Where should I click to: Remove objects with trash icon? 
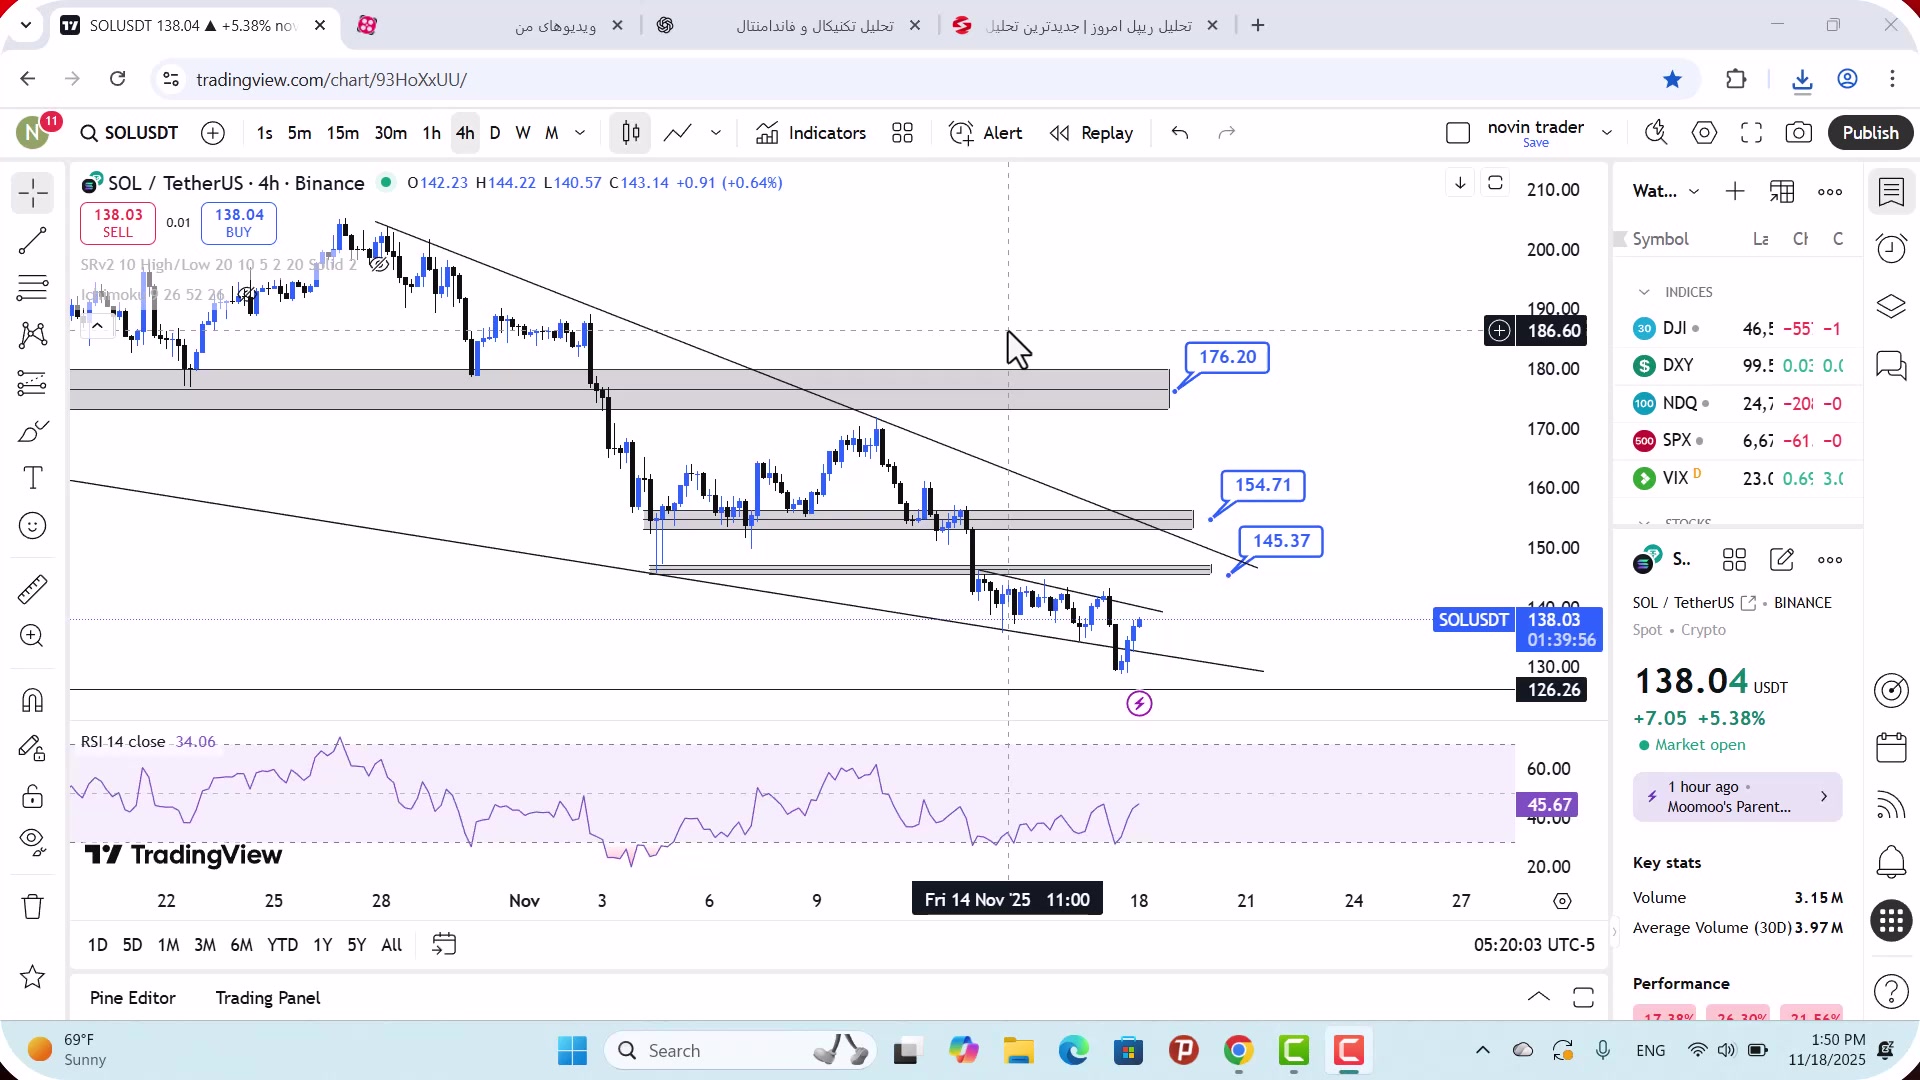tap(33, 907)
